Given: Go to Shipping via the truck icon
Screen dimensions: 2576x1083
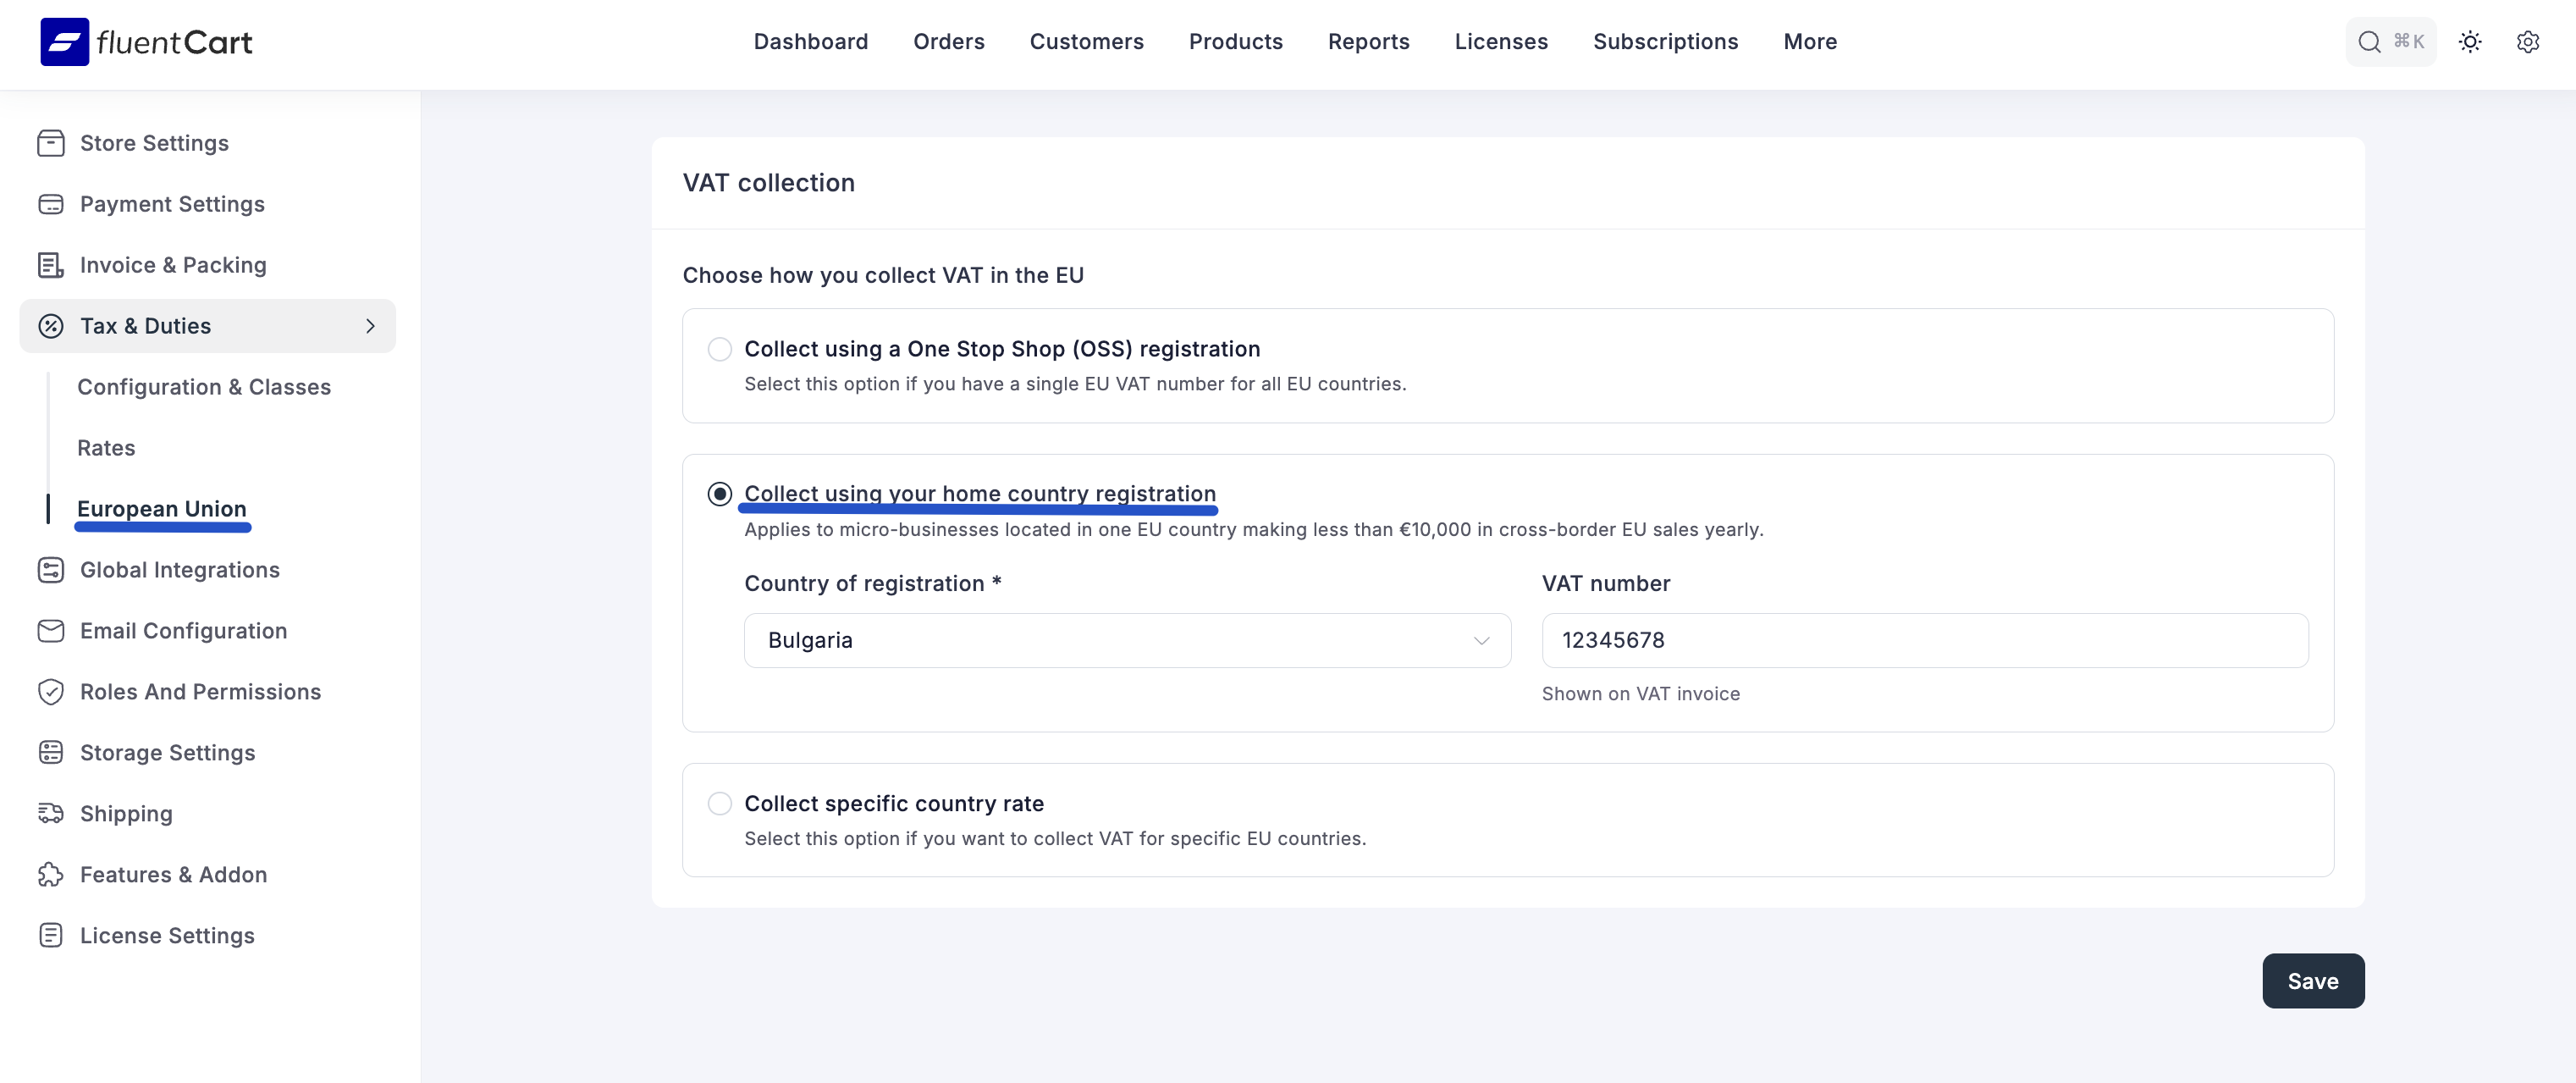Looking at the screenshot, I should (51, 813).
